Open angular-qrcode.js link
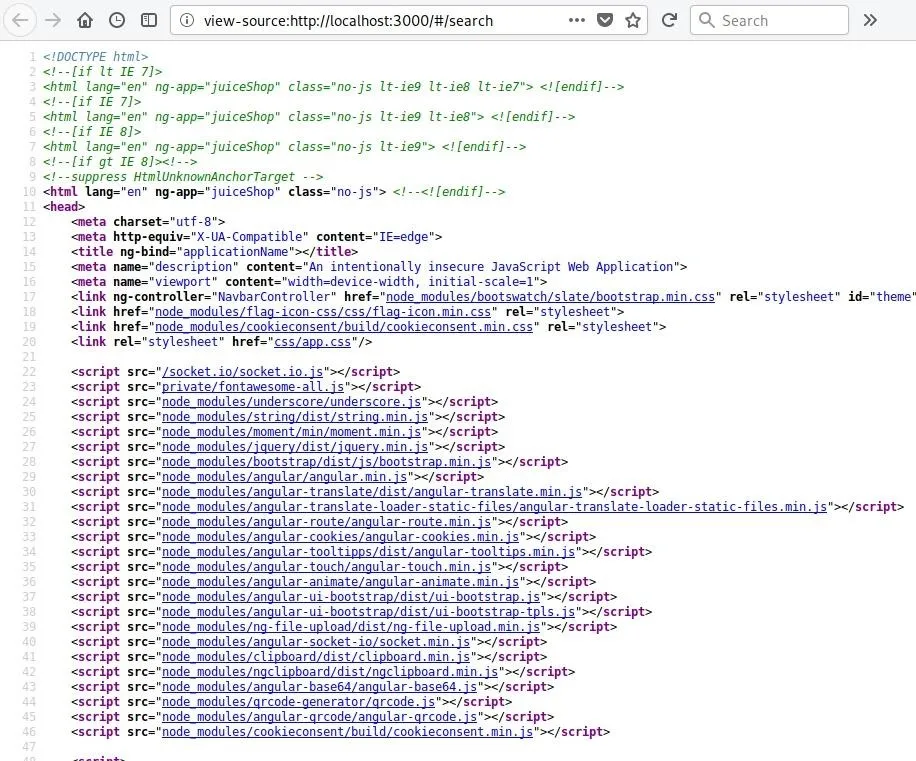The width and height of the screenshot is (916, 761). tap(320, 717)
